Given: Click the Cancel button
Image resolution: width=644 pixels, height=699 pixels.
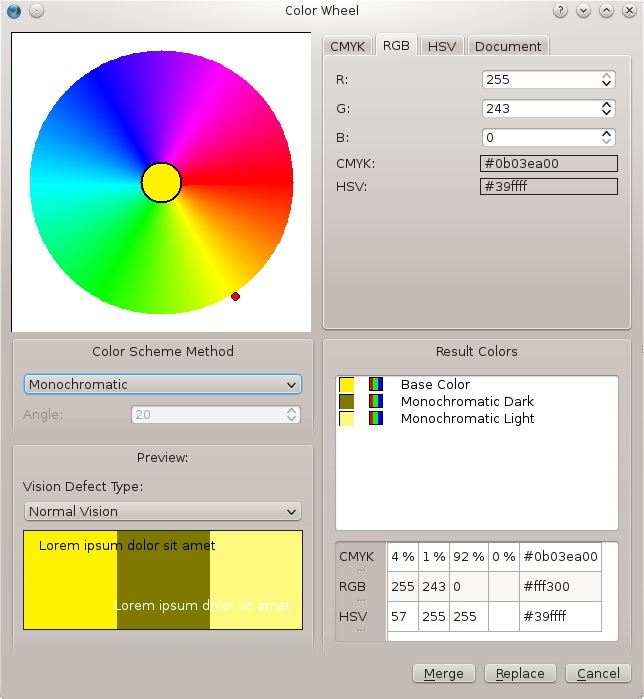Looking at the screenshot, I should click(598, 673).
